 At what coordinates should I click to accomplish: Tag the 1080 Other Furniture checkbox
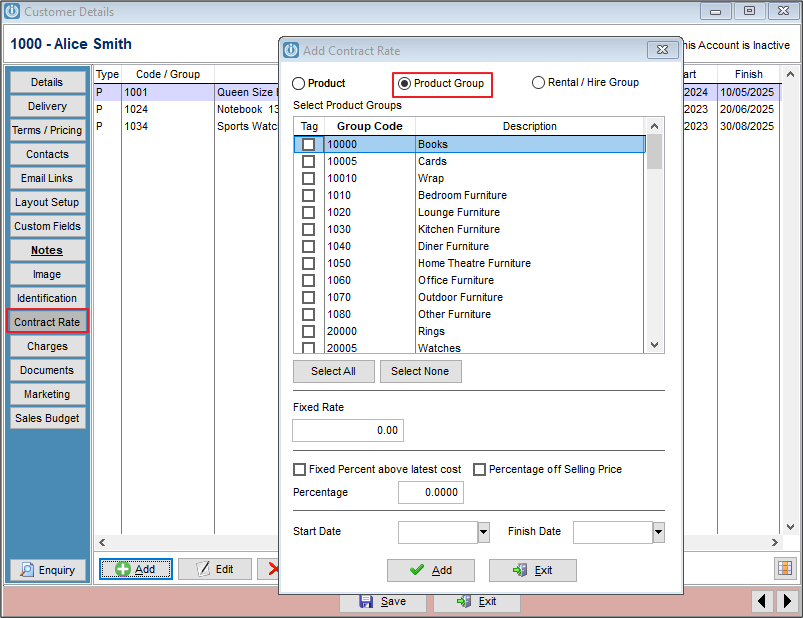pyautogui.click(x=308, y=314)
